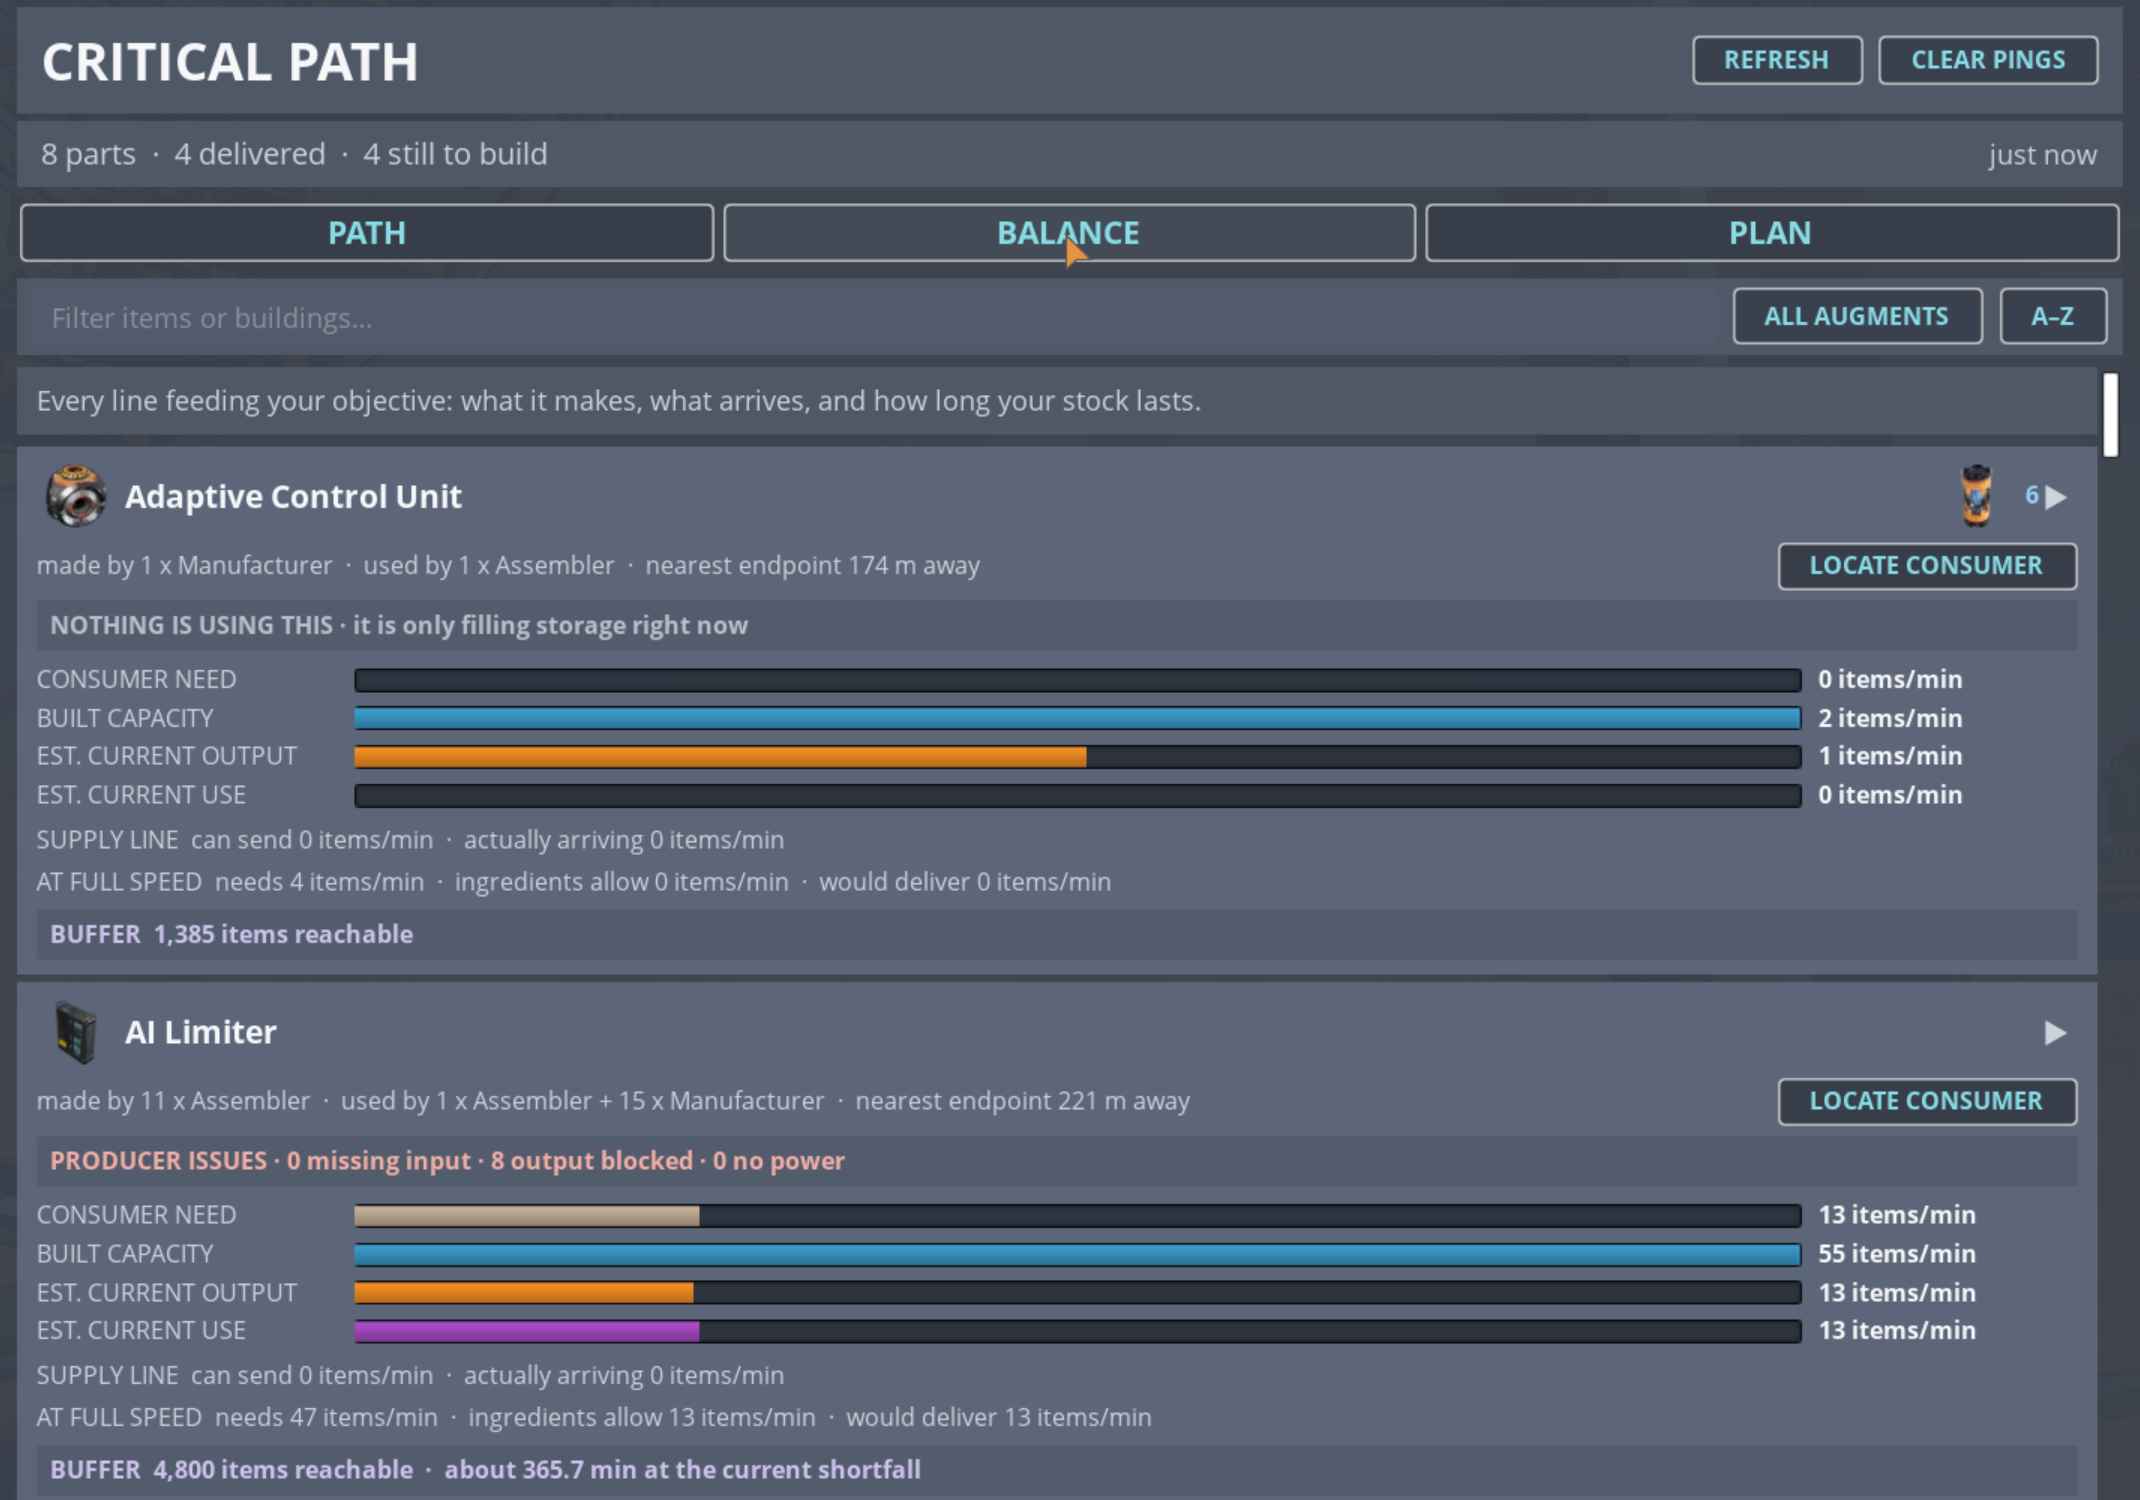Click the "Adaptive Control Unit" title
The height and width of the screenshot is (1500, 2140).
click(x=293, y=496)
